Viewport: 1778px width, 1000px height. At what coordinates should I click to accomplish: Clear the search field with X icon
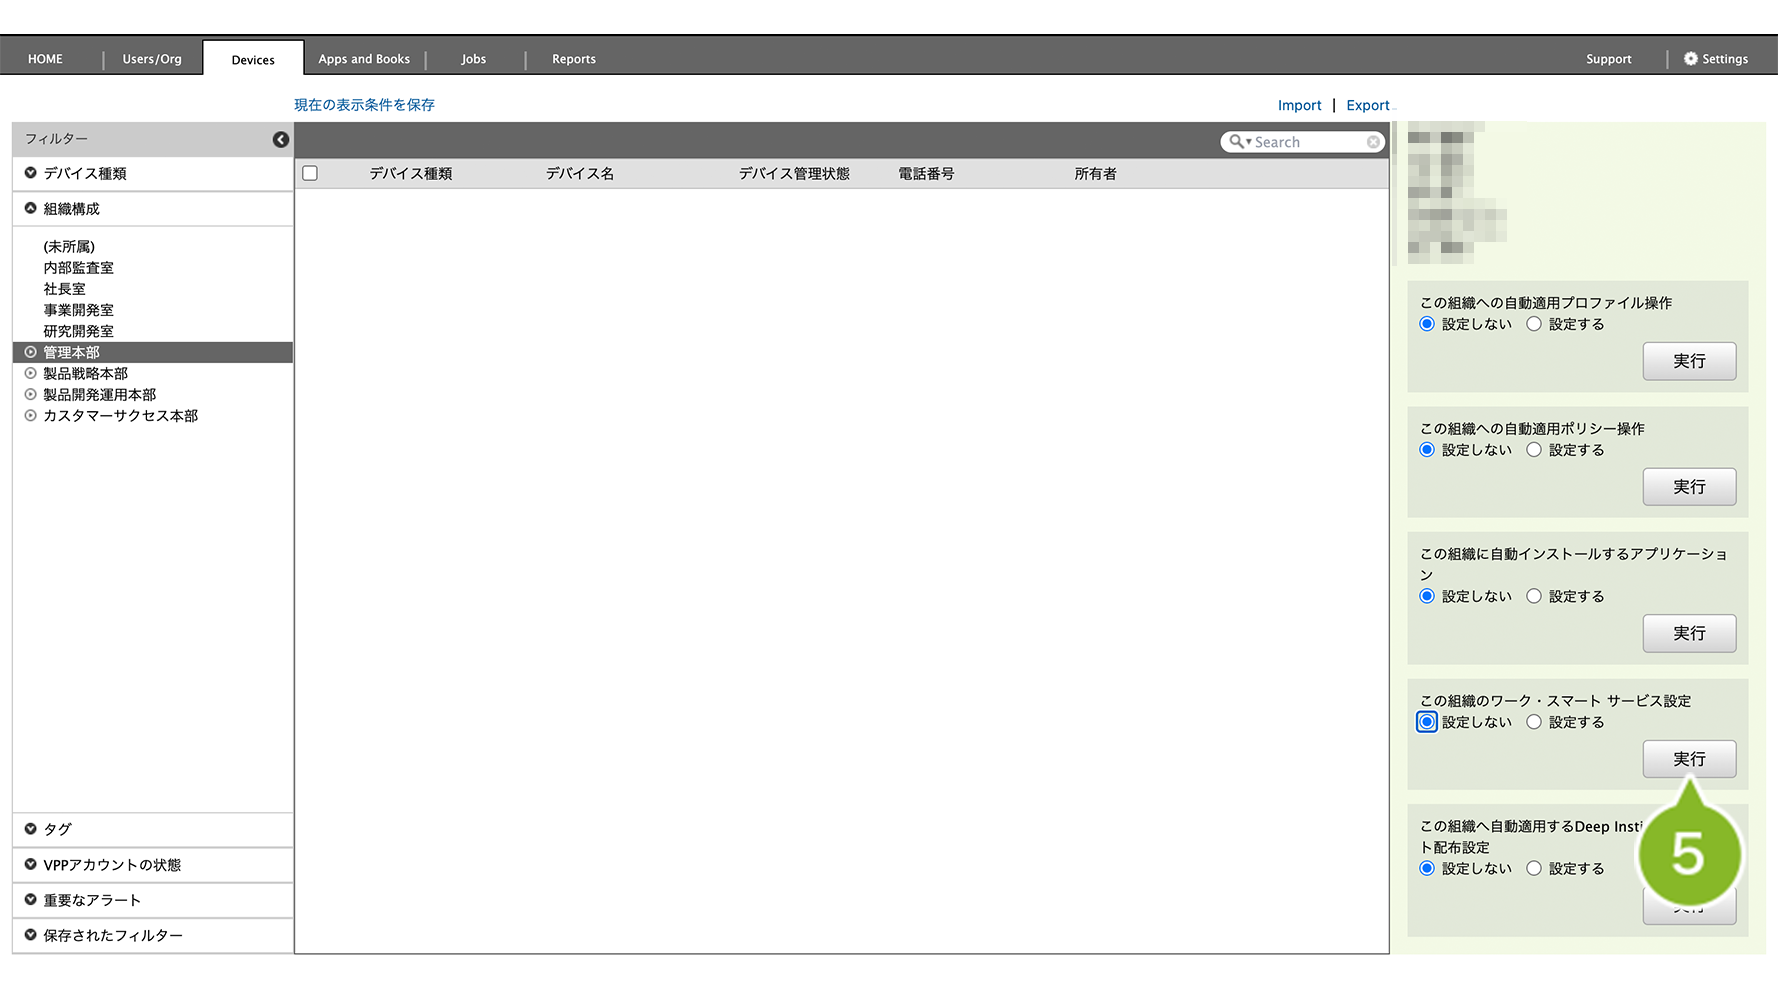click(x=1373, y=143)
